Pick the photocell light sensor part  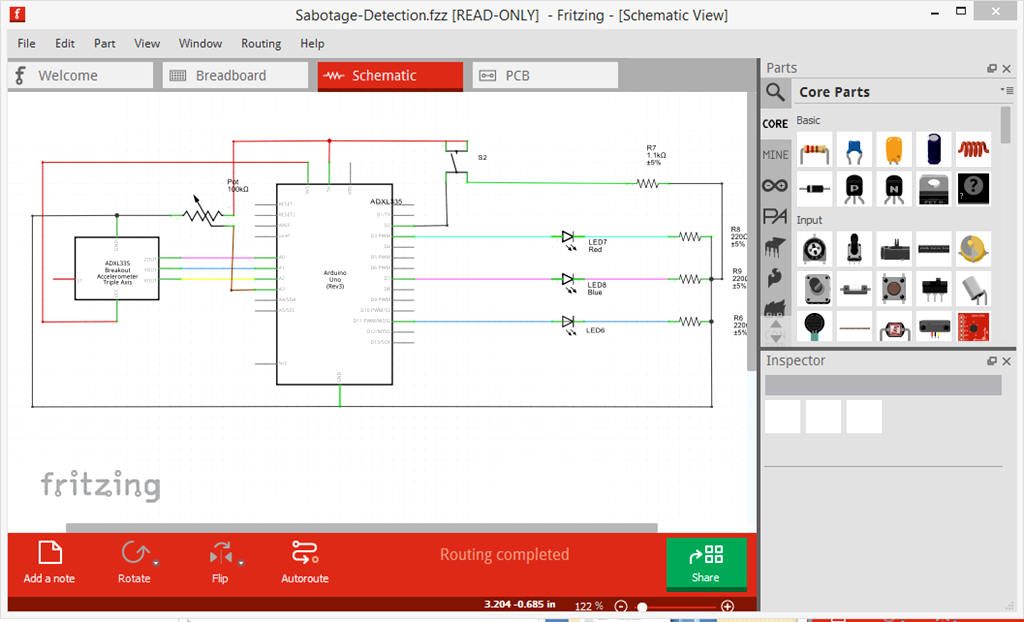click(x=894, y=327)
